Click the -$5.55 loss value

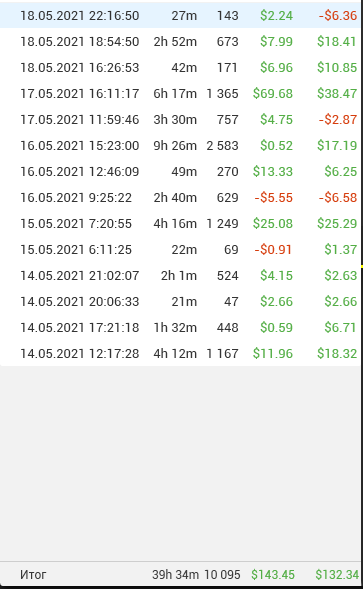274,197
